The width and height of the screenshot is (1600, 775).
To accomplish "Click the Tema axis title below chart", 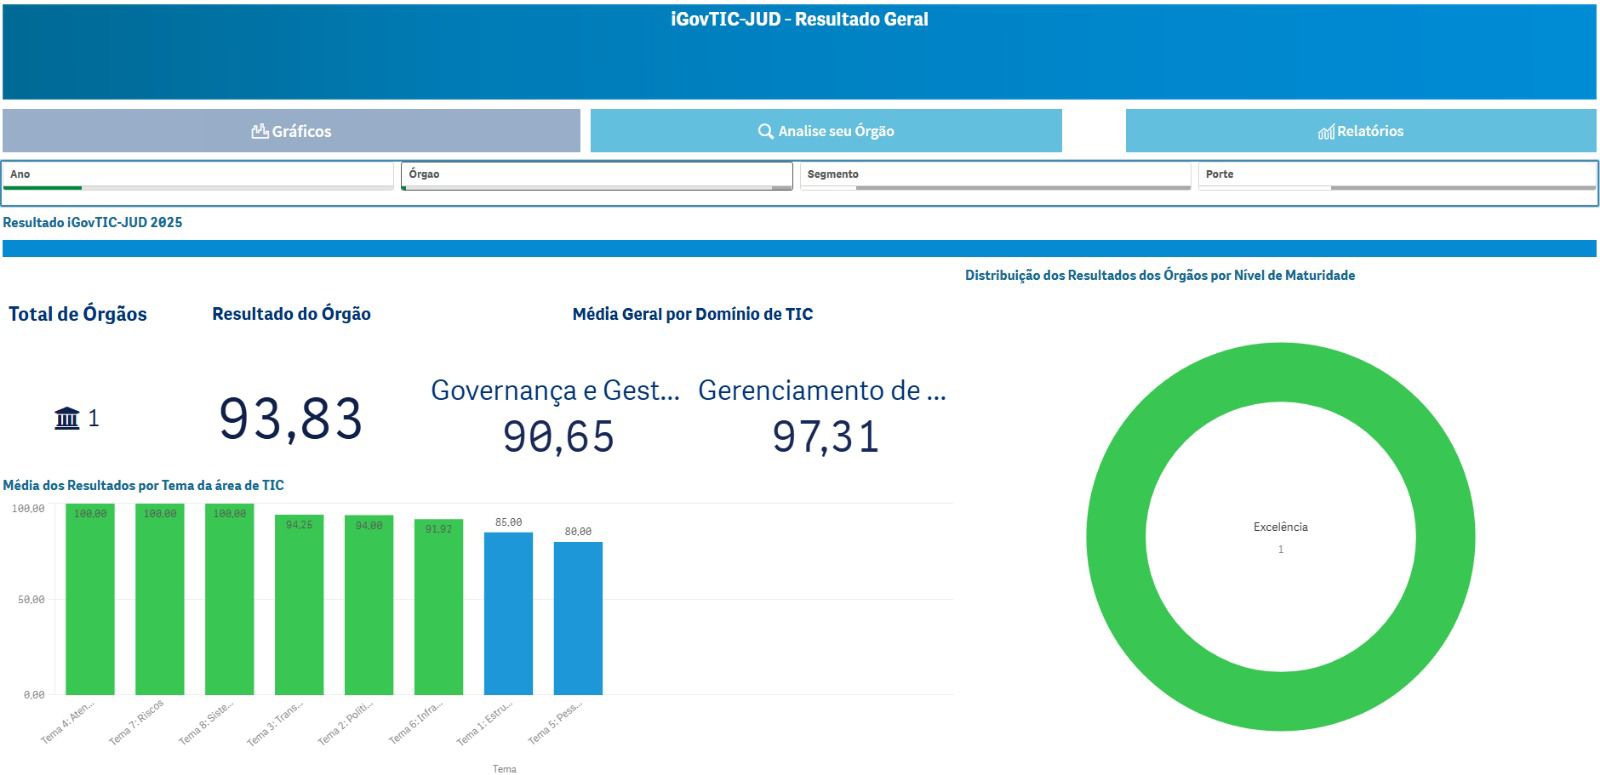I will coord(504,768).
